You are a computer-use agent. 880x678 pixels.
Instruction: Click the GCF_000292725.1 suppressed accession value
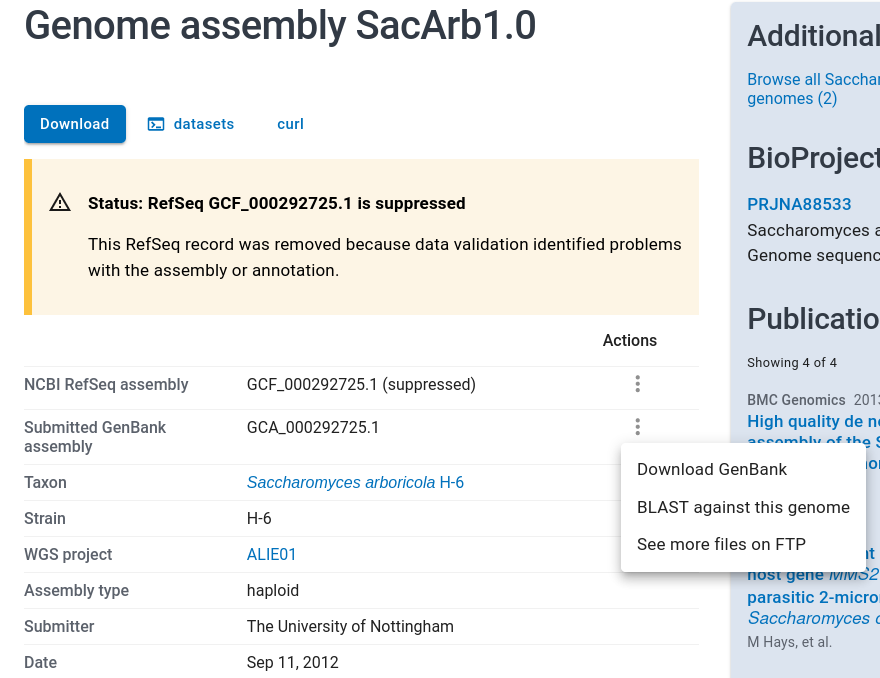coord(361,384)
